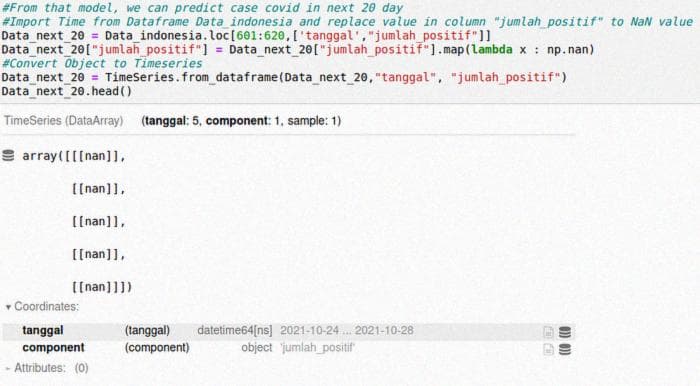This screenshot has height=386, width=700.
Task: Click the Data_indonesia.loc[601:620] code line
Action: pos(246,35)
